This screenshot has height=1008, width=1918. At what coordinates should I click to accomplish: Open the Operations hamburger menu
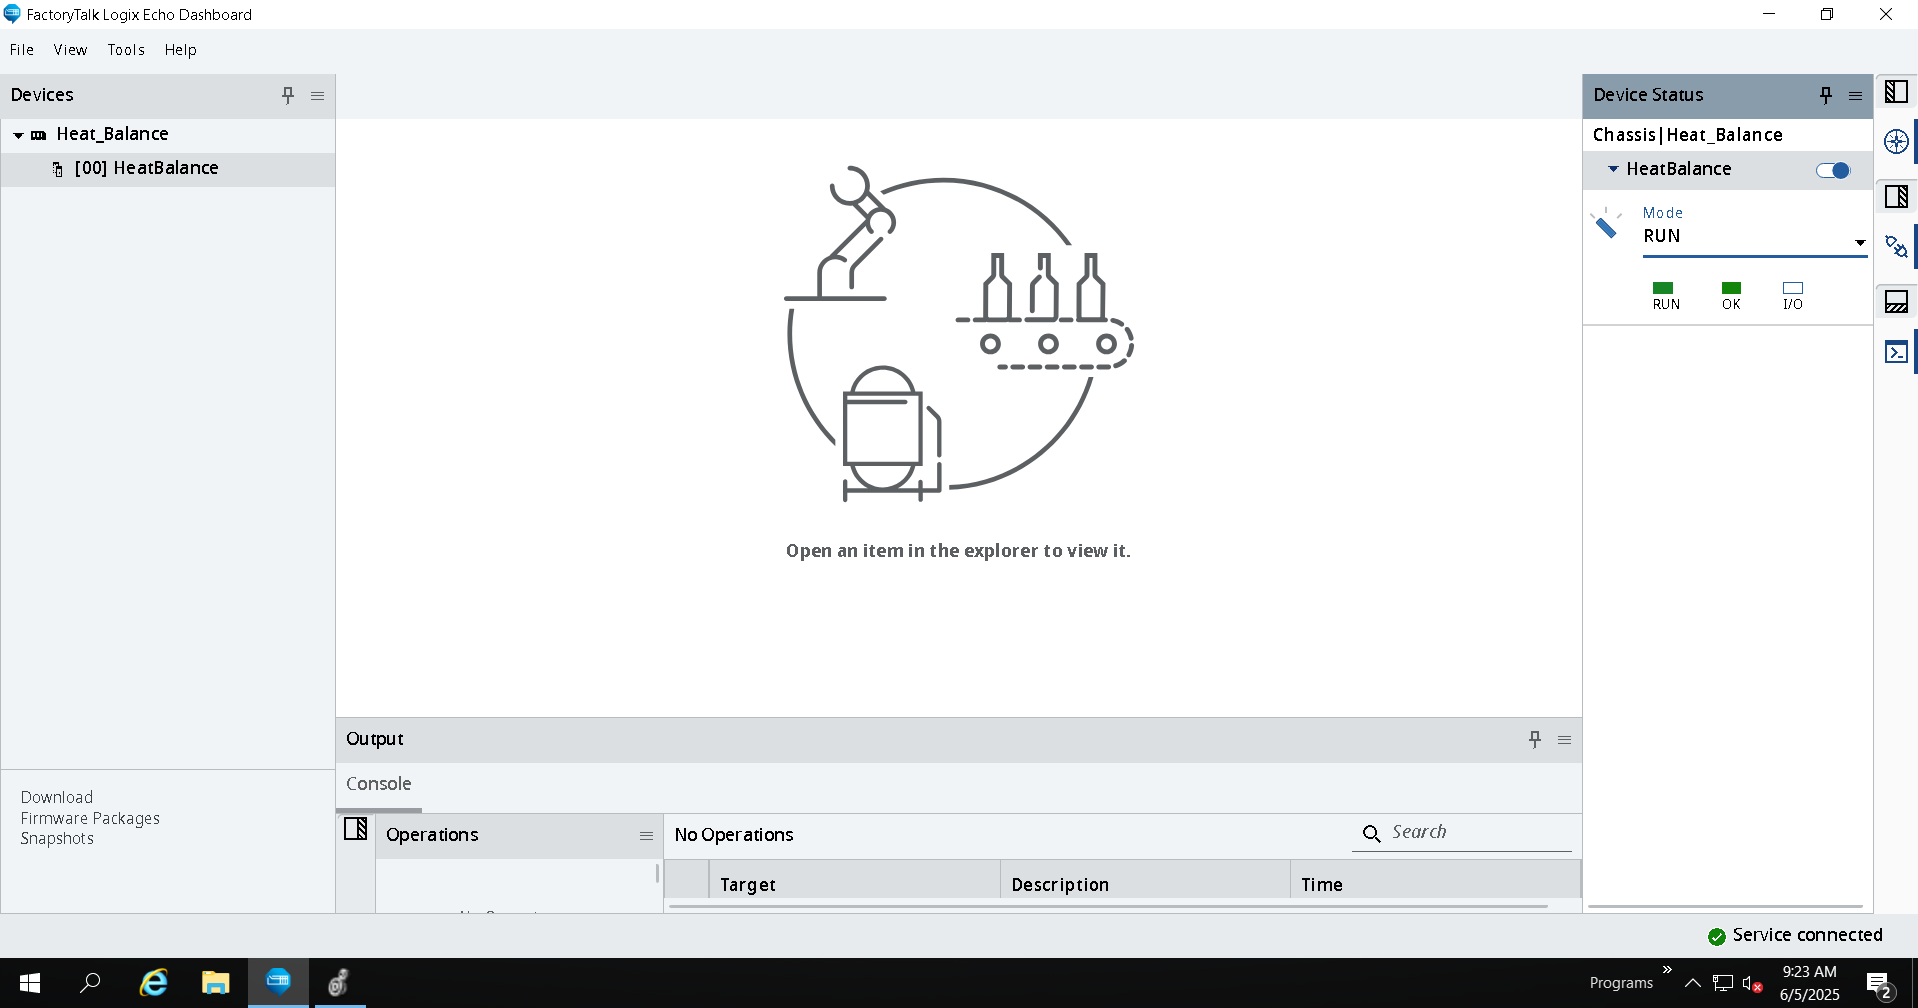tap(646, 836)
